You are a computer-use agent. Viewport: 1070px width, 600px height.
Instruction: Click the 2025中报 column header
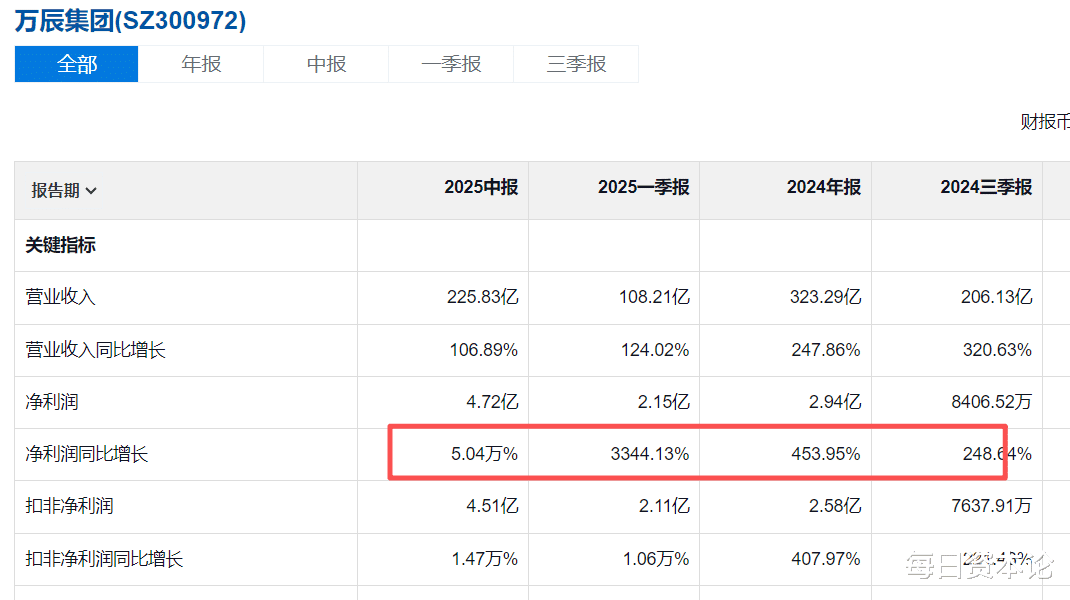[x=481, y=187]
